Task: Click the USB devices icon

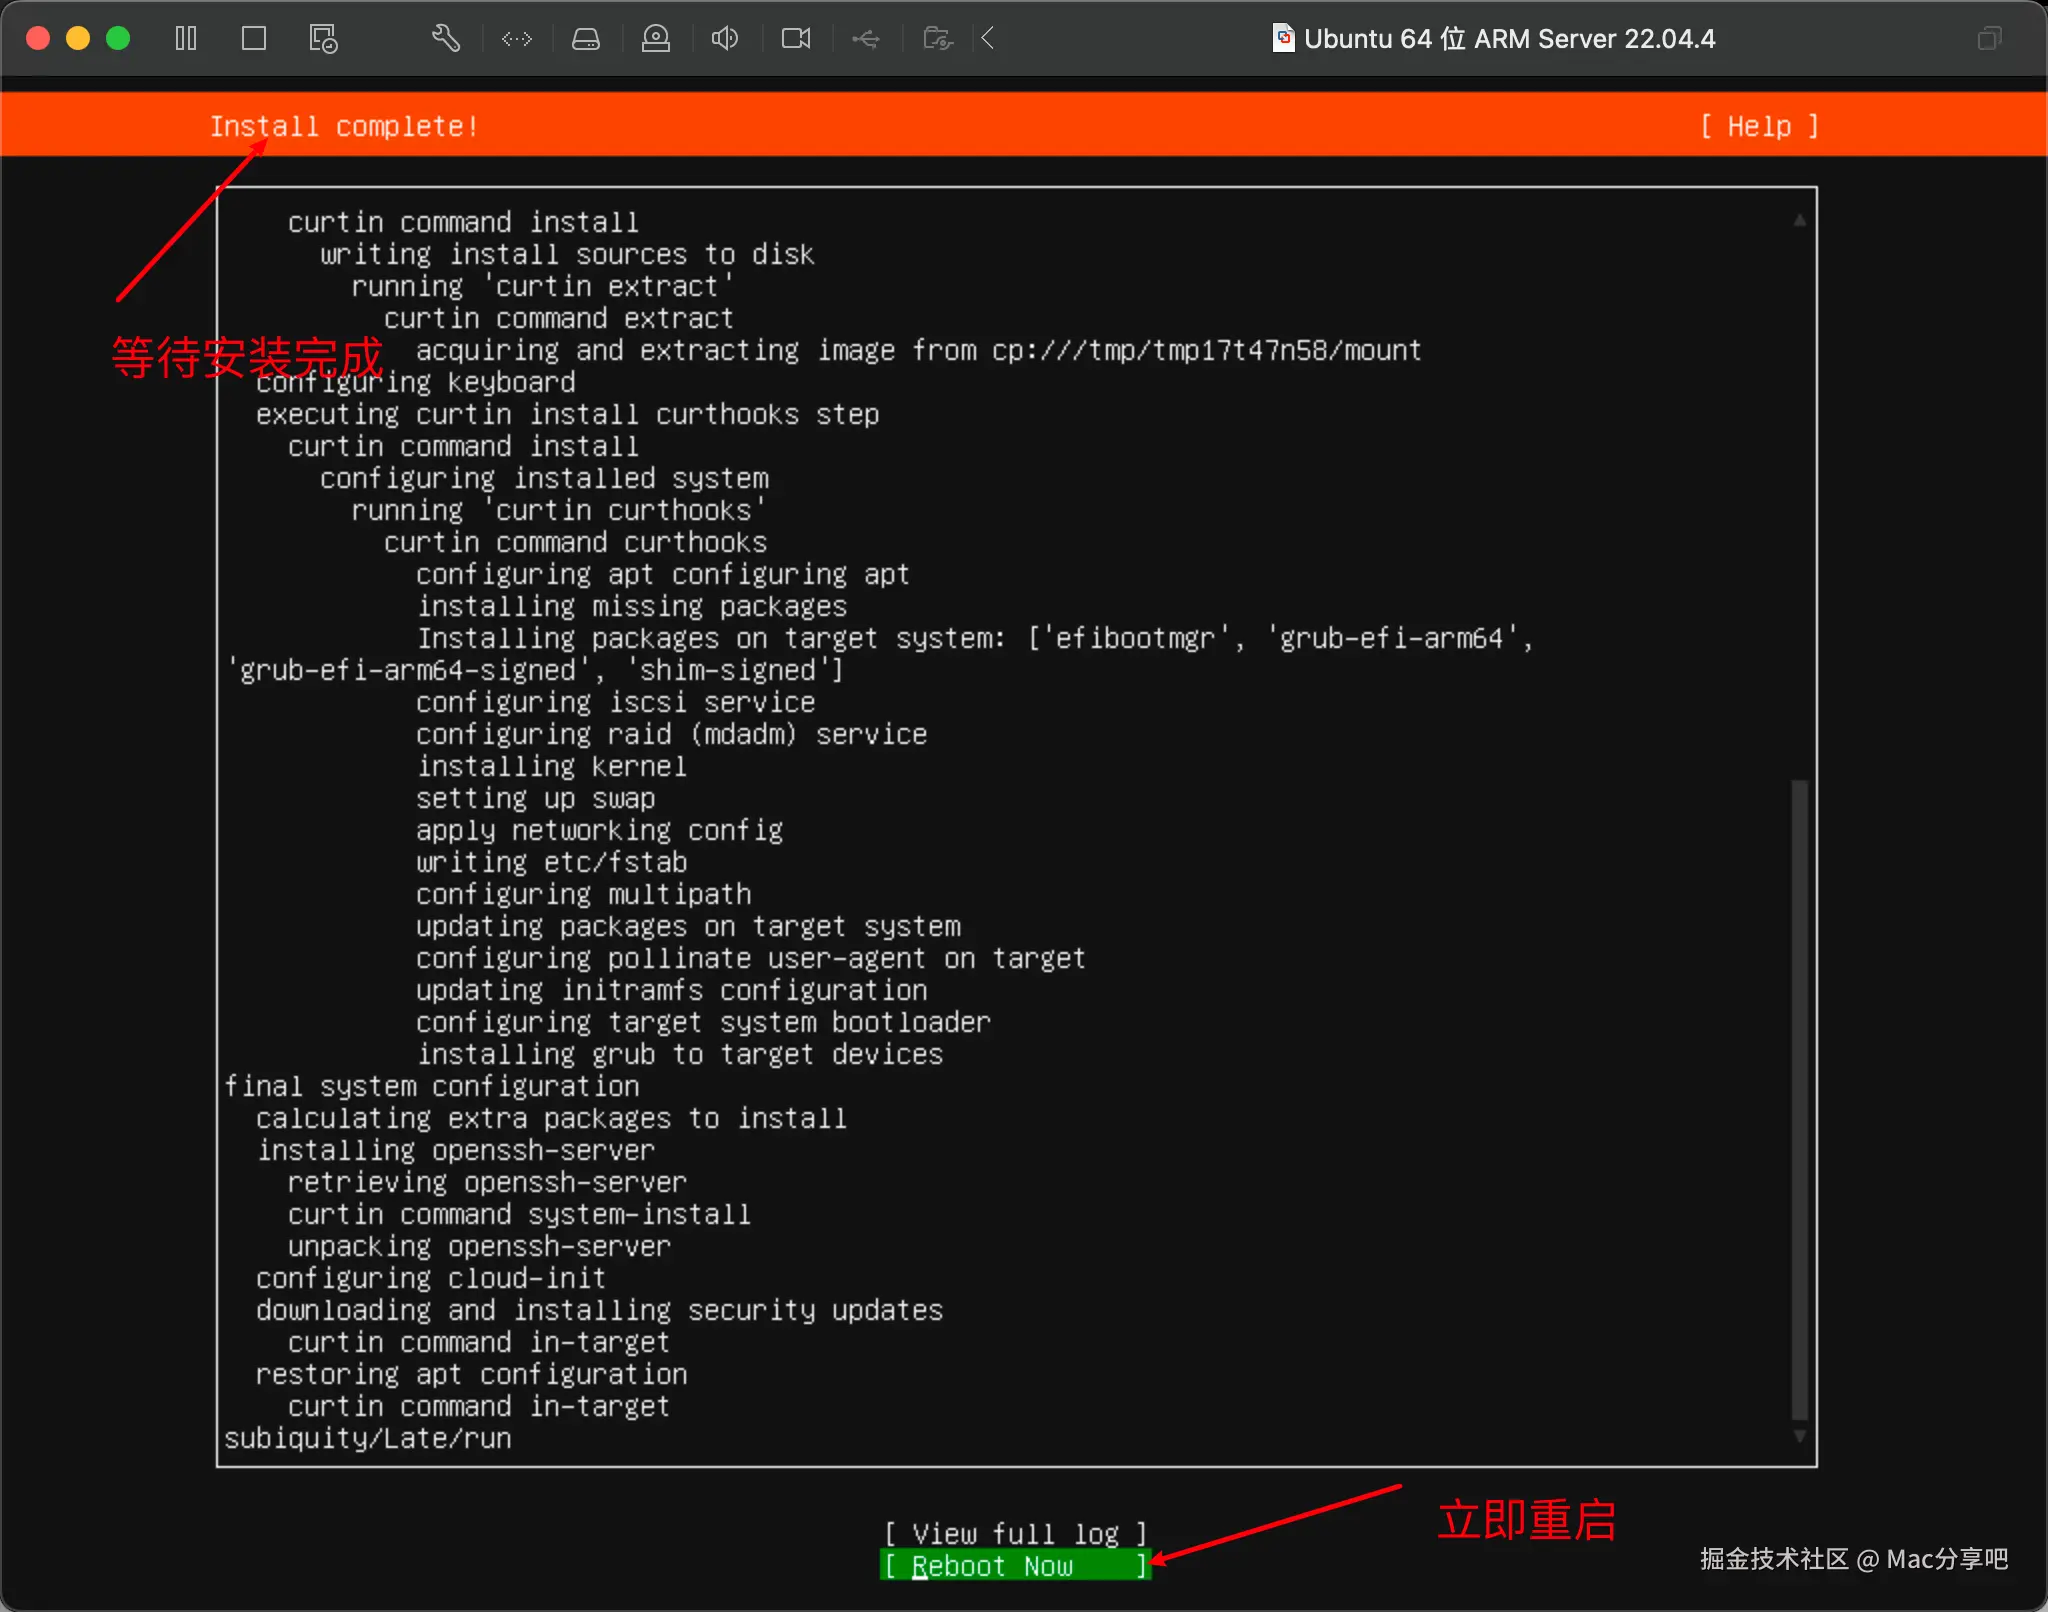Action: (866, 39)
